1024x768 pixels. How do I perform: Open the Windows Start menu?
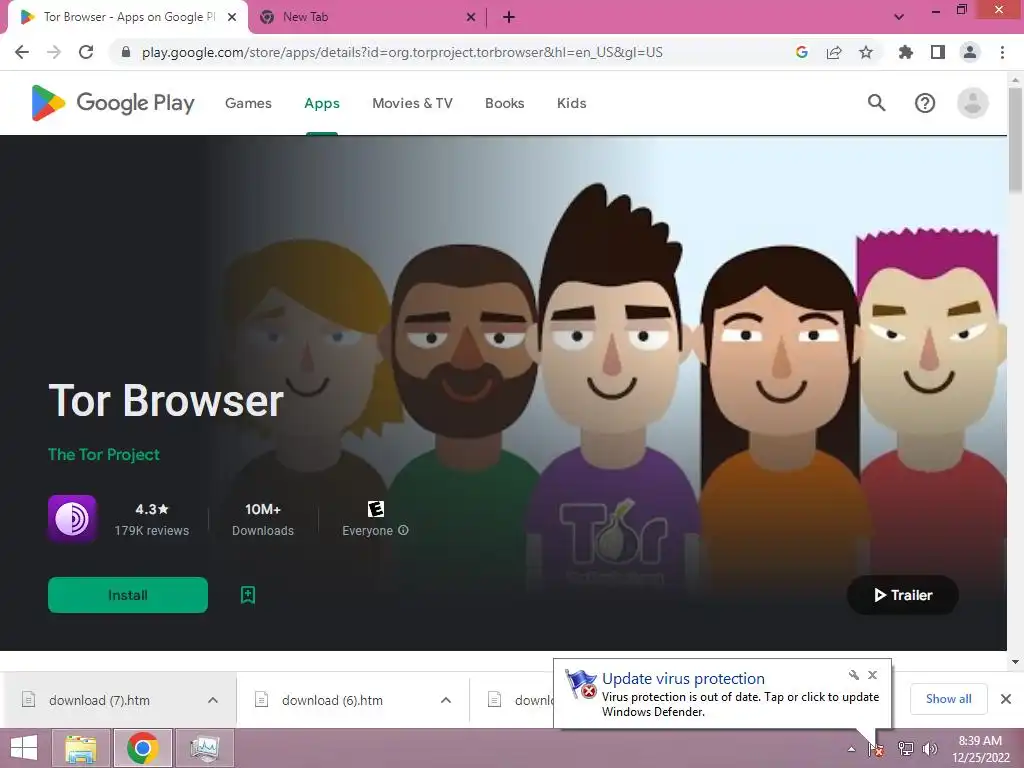point(24,748)
